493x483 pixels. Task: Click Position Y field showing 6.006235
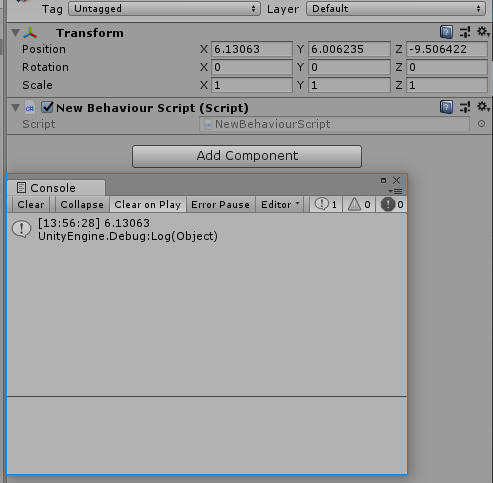349,49
